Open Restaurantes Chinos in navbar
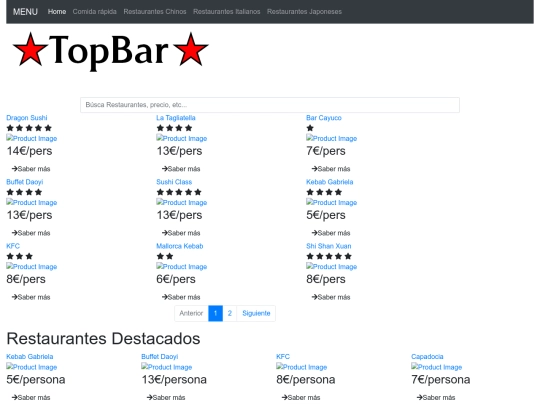Screen dimensions: 540x405 (155, 12)
